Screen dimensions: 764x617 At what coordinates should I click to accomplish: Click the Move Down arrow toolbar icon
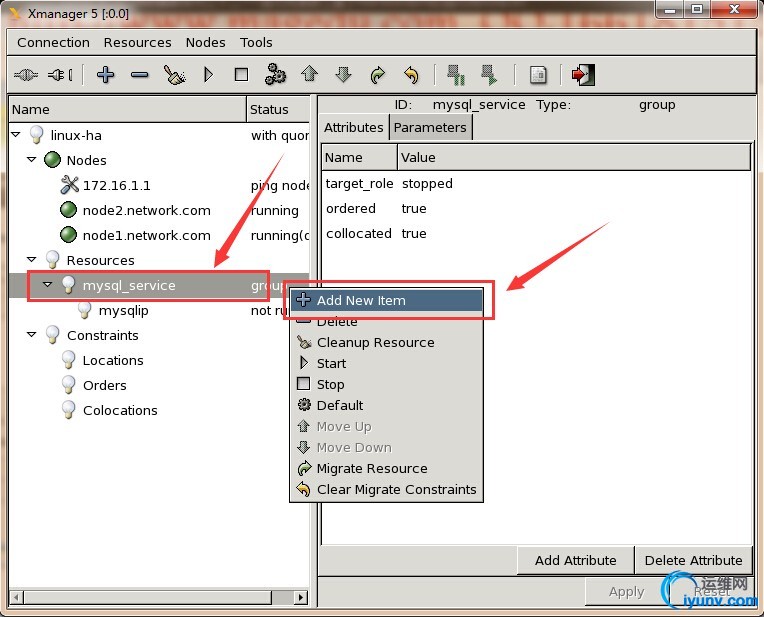344,75
